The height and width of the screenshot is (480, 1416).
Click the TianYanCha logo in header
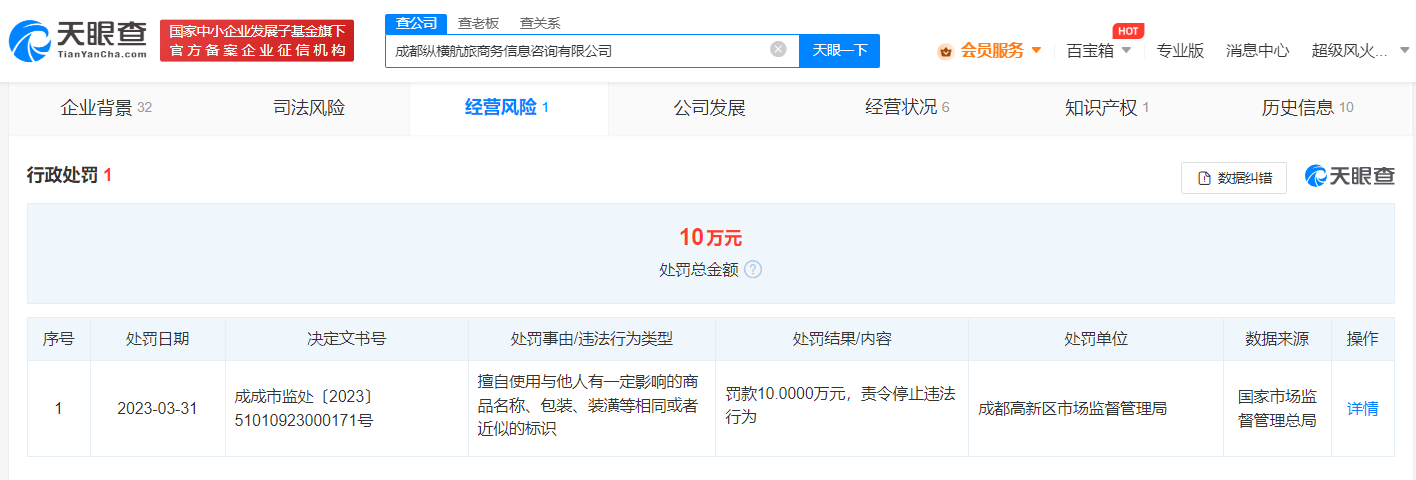(x=78, y=39)
